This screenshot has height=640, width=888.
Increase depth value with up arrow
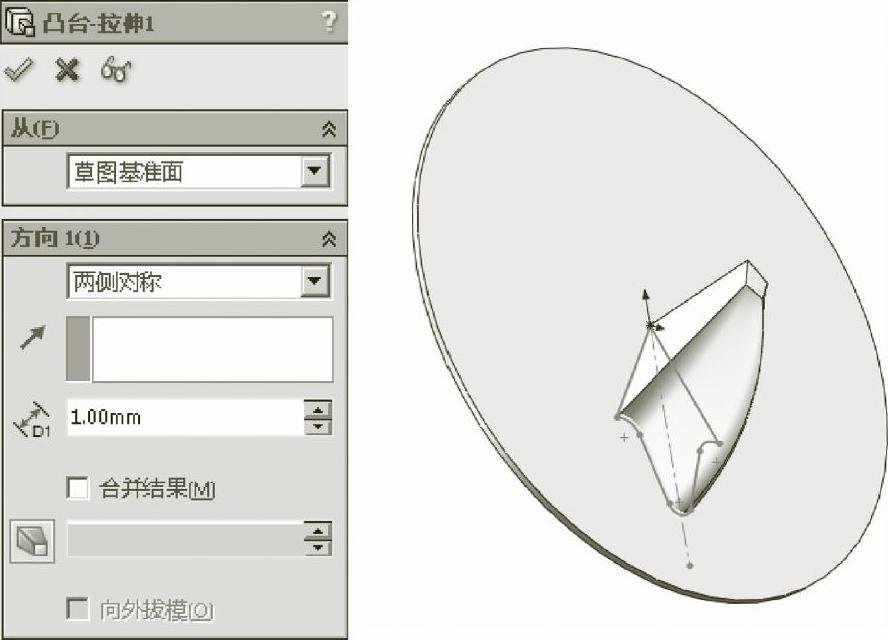pyautogui.click(x=318, y=409)
